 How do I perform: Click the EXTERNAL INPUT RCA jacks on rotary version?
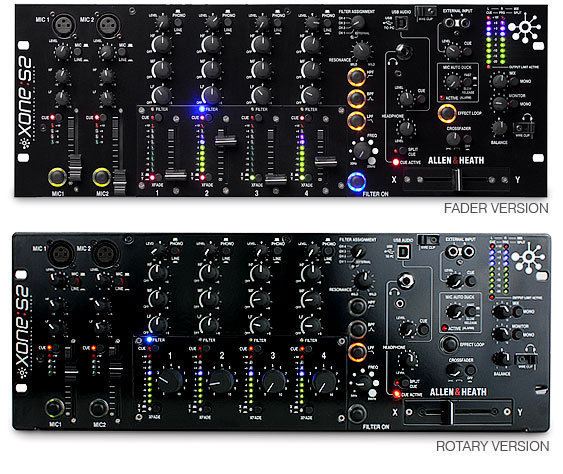(x=460, y=252)
